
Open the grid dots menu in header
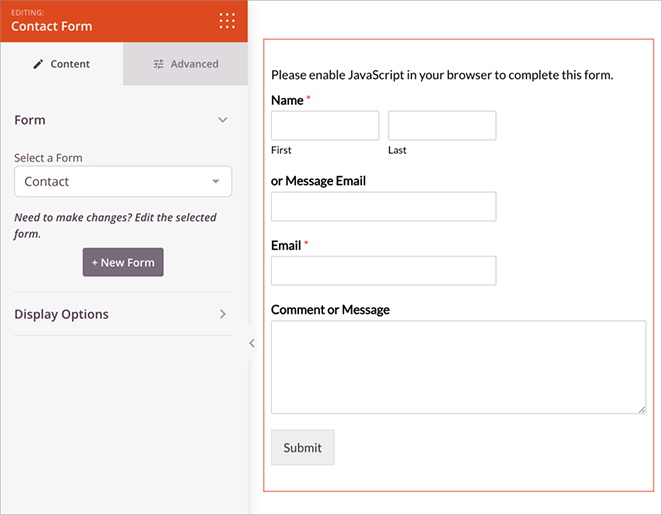pyautogui.click(x=227, y=21)
